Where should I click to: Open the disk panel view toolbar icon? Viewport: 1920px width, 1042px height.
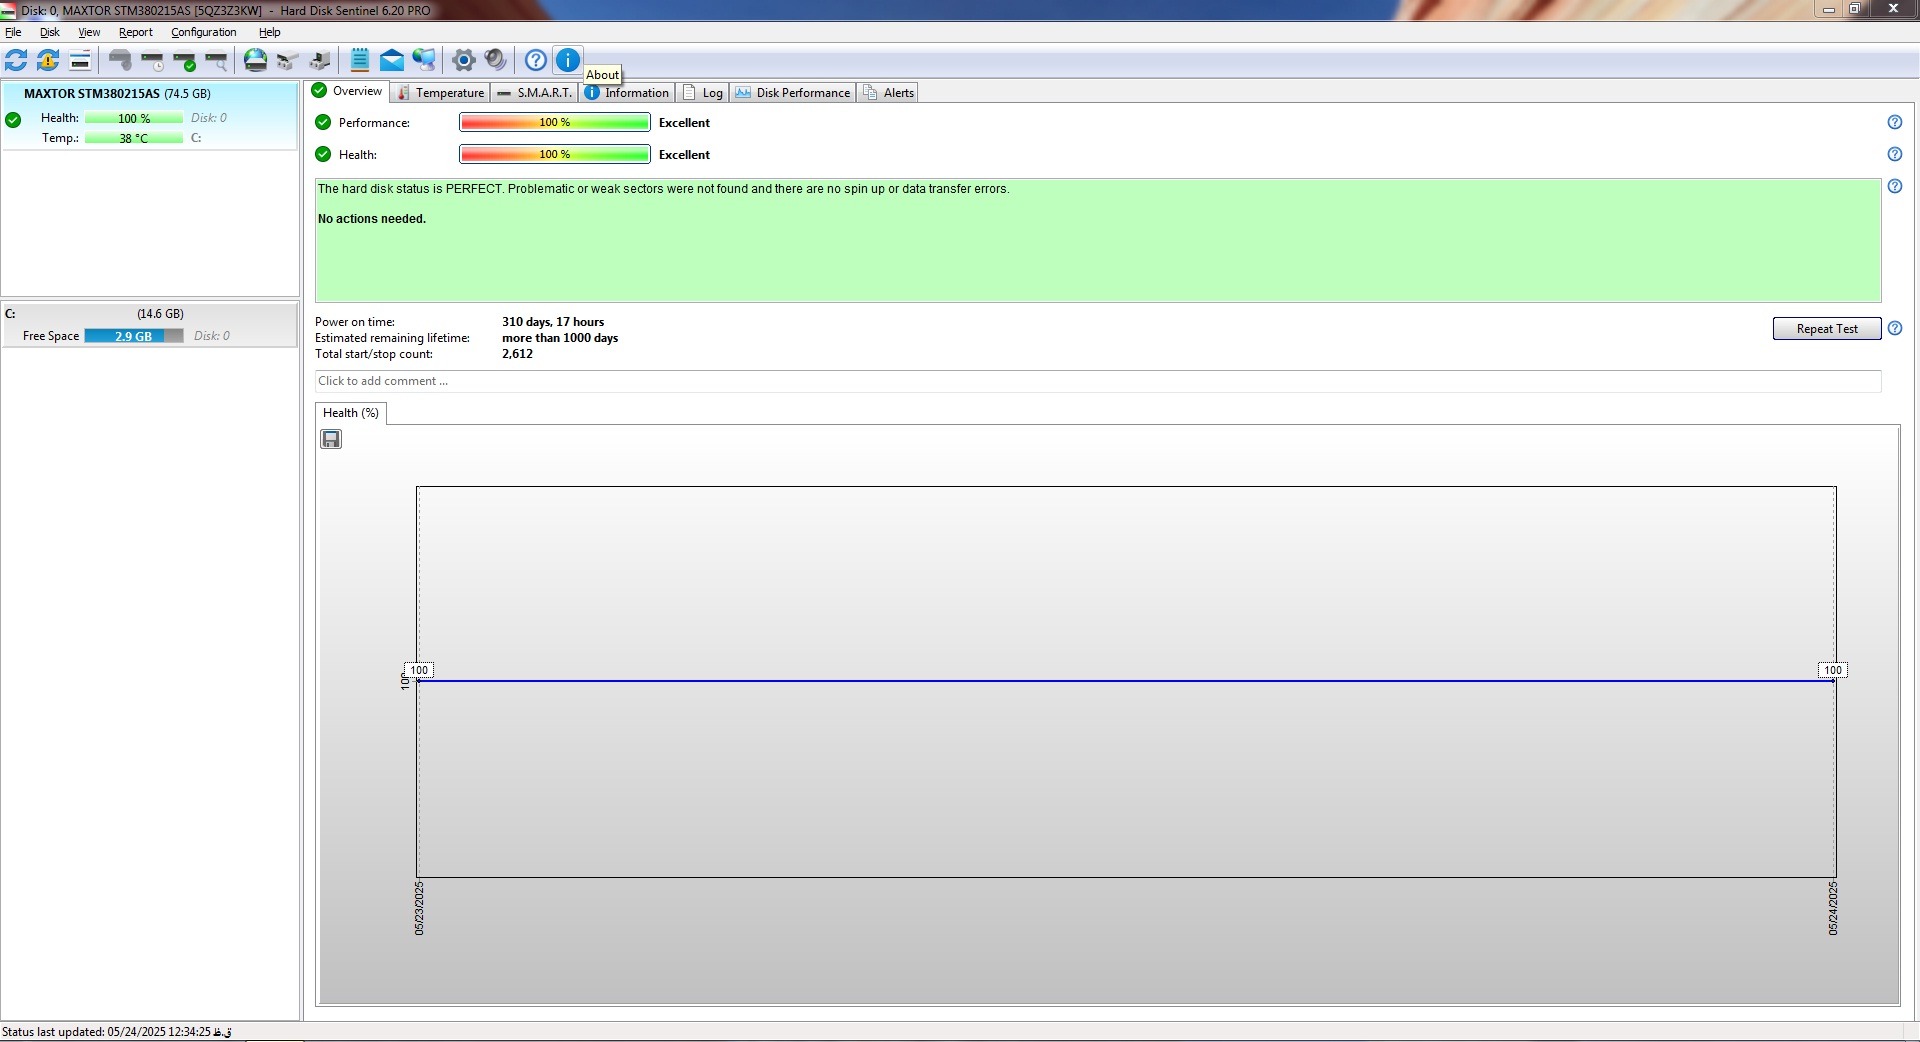click(80, 60)
